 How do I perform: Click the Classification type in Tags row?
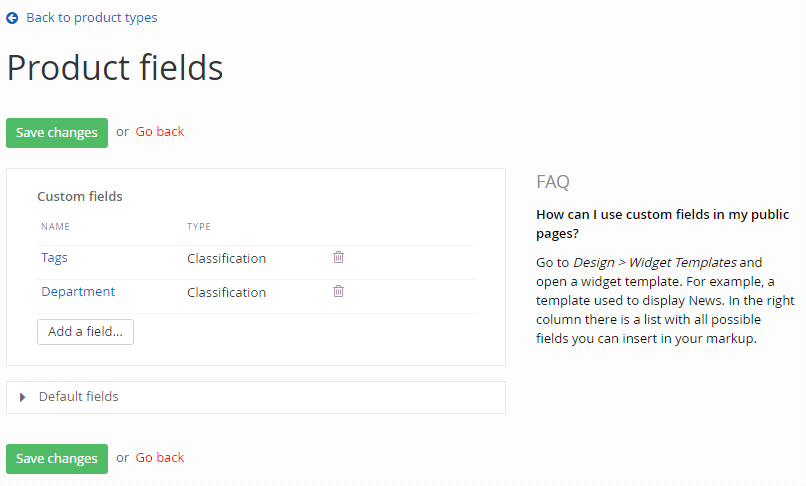point(227,258)
